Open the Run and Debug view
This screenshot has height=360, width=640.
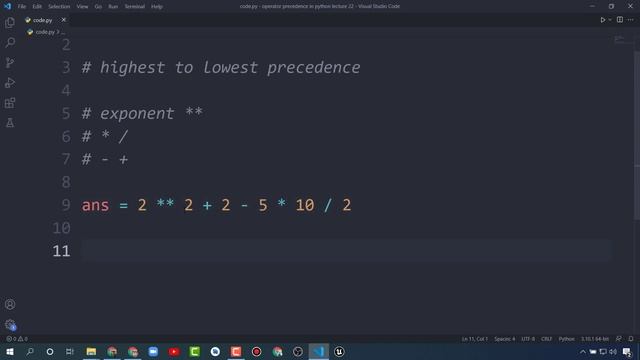[x=10, y=82]
